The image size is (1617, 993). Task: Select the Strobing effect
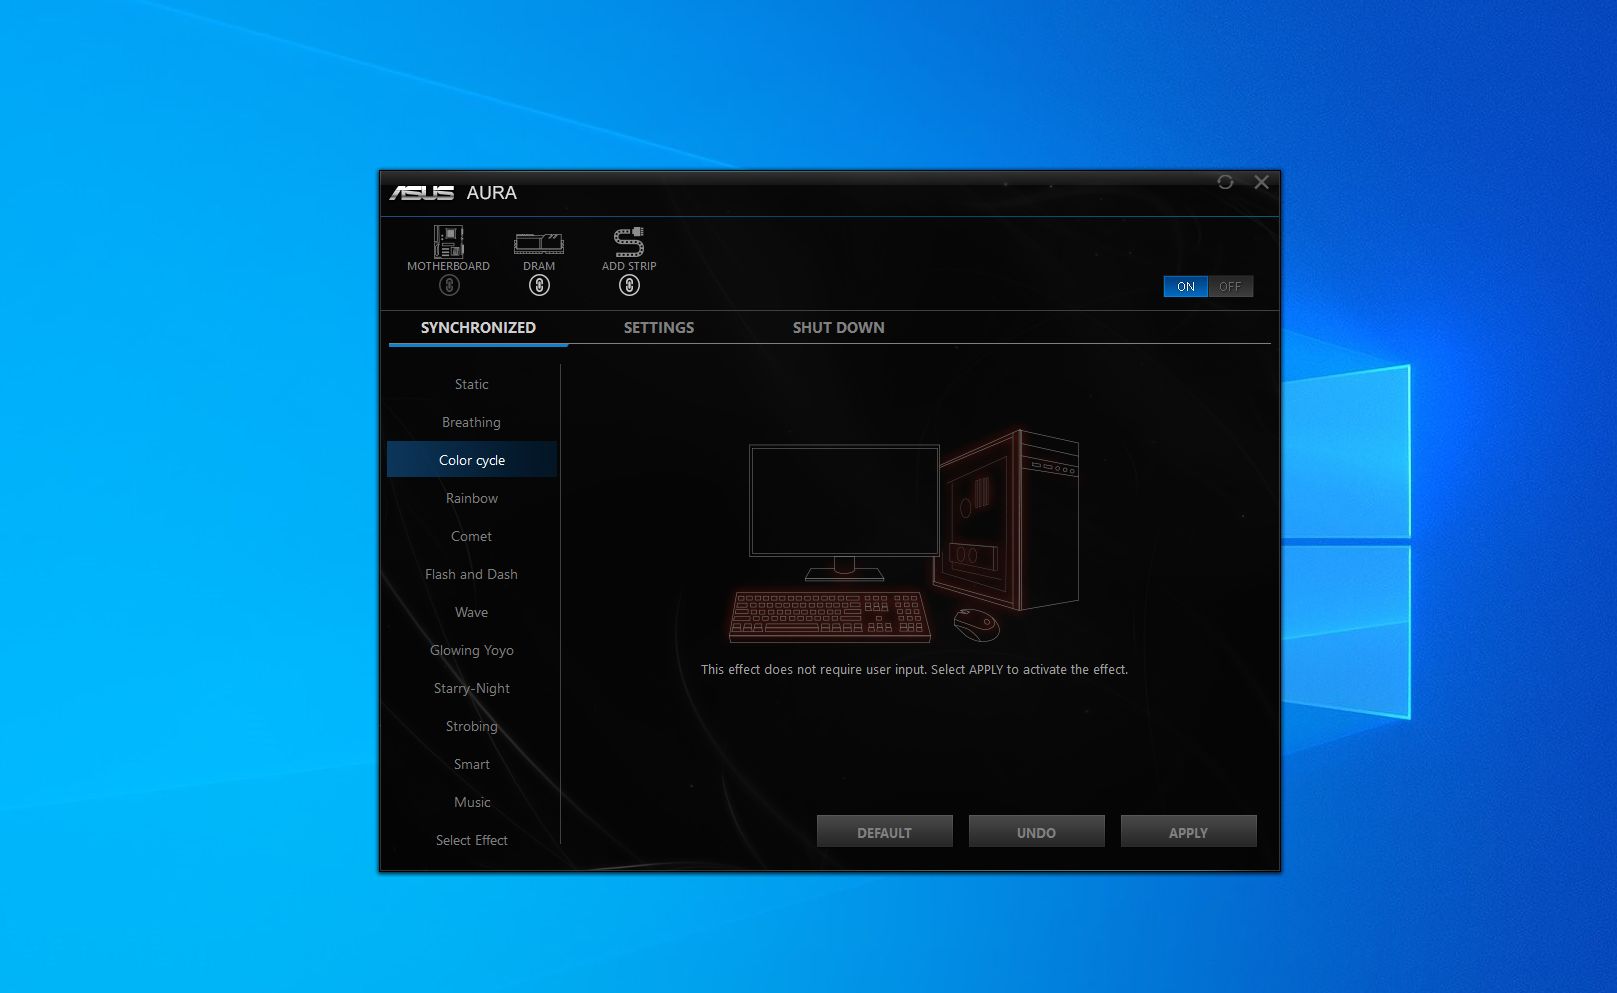472,726
